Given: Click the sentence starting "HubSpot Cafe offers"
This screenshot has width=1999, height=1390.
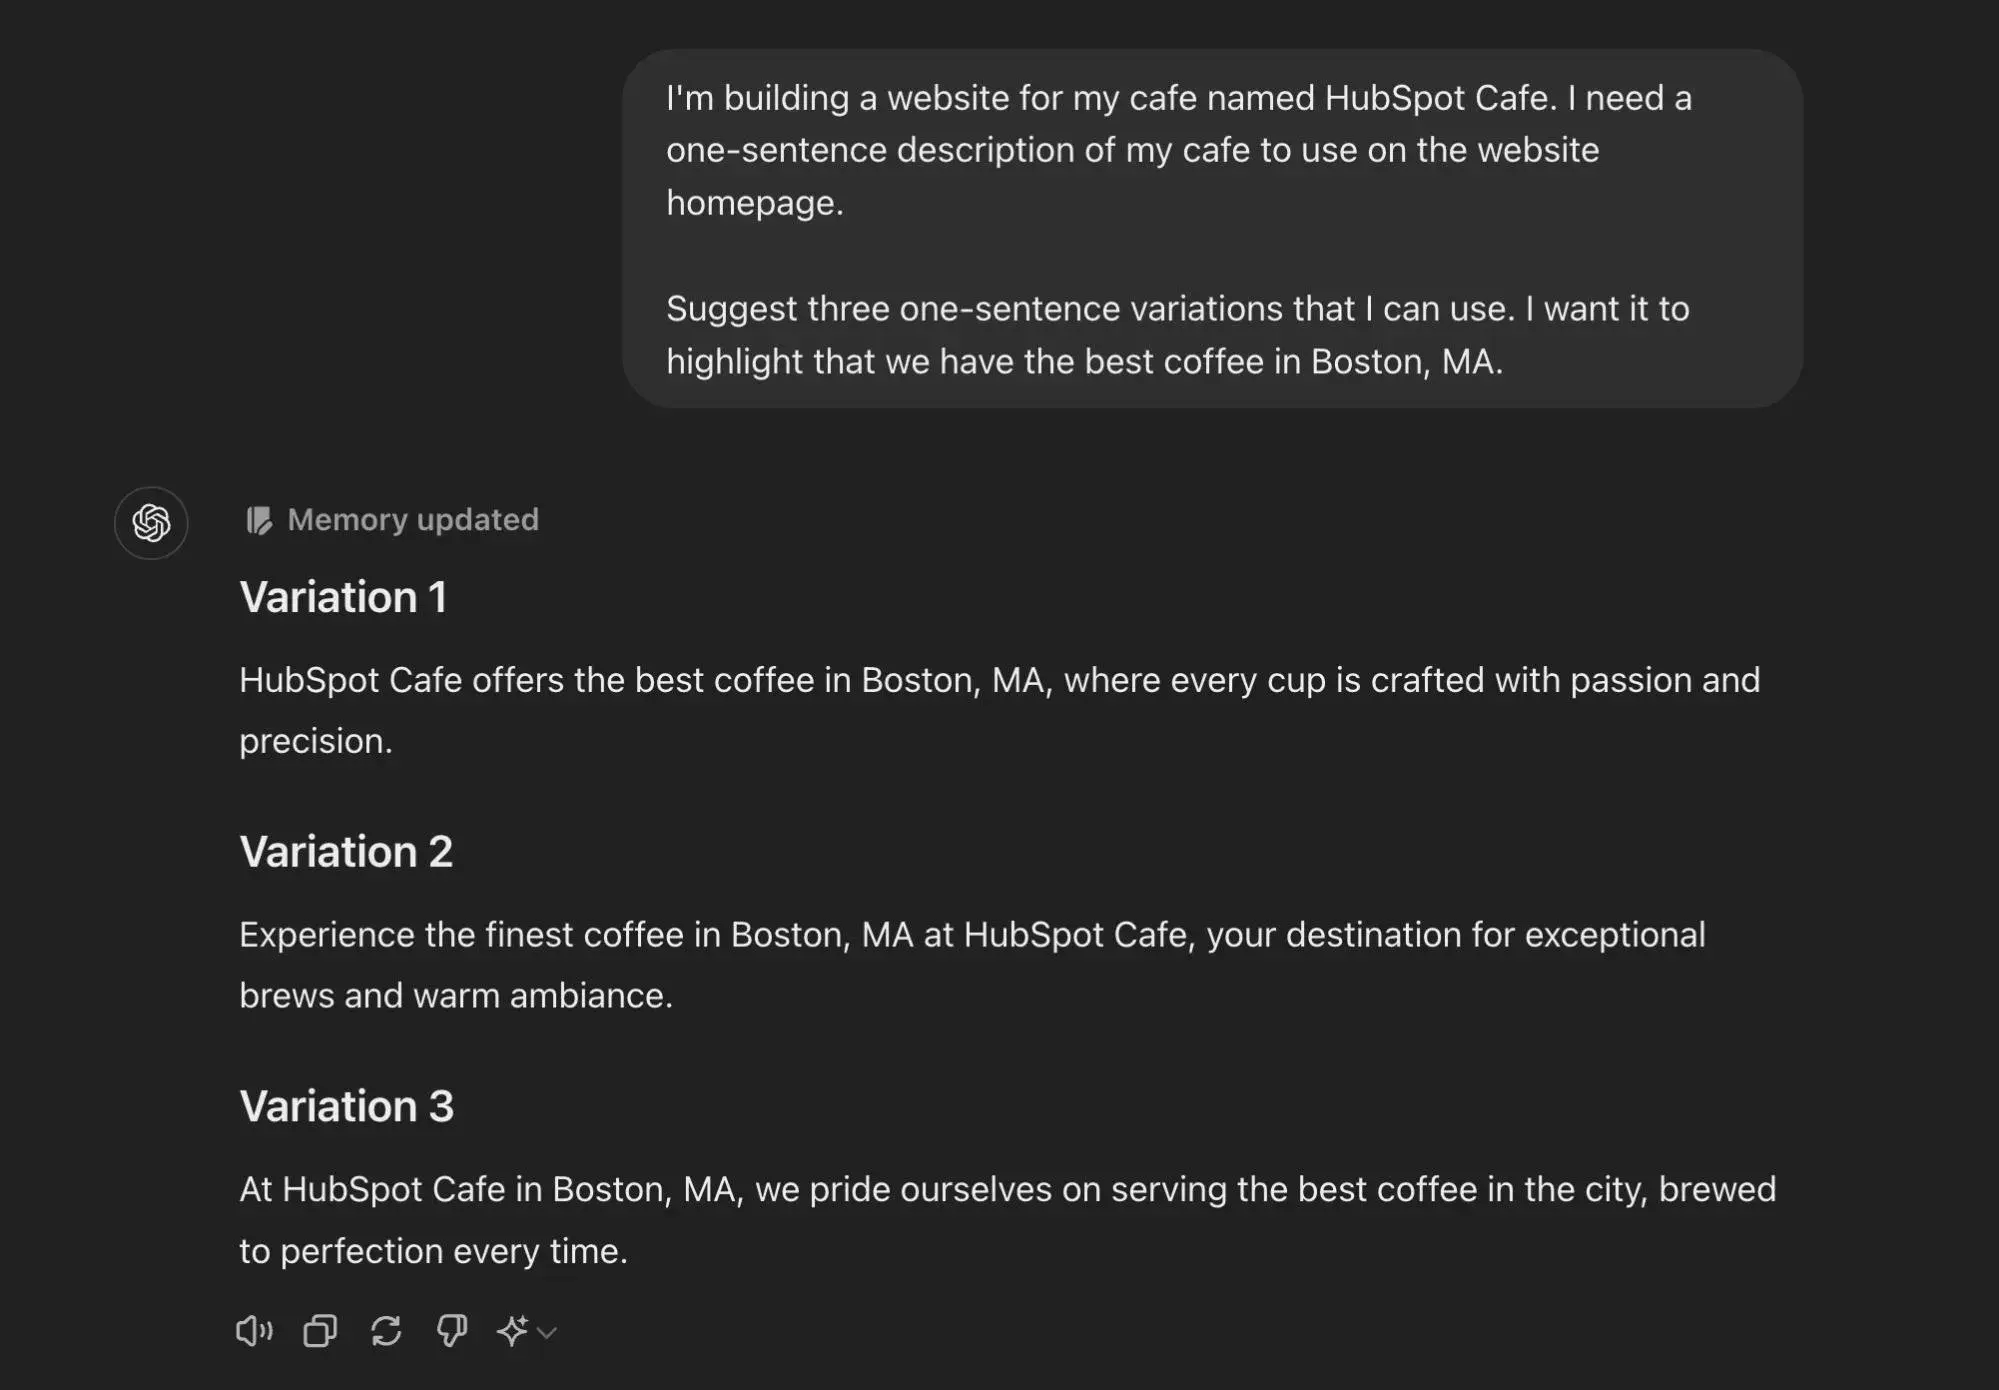Looking at the screenshot, I should (x=999, y=681).
